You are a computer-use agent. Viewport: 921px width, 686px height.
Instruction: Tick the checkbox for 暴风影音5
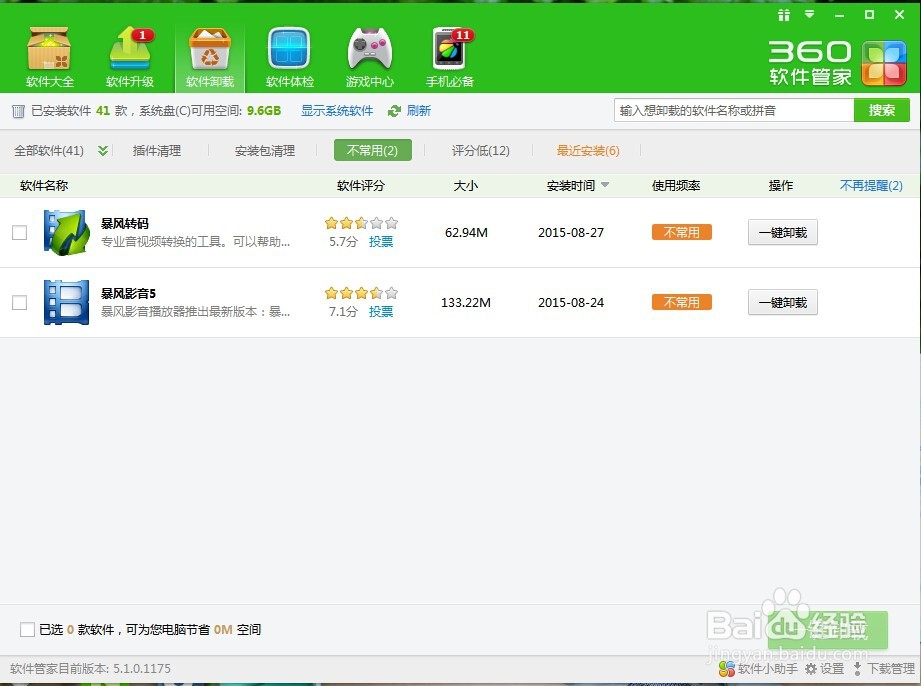19,302
